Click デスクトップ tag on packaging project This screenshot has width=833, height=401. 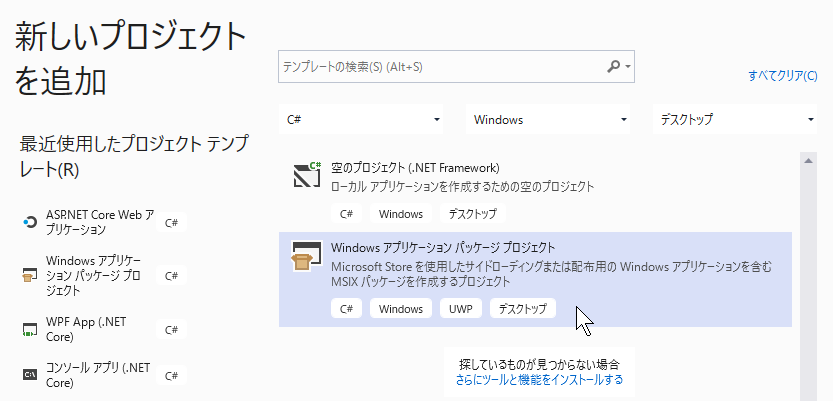point(523,309)
